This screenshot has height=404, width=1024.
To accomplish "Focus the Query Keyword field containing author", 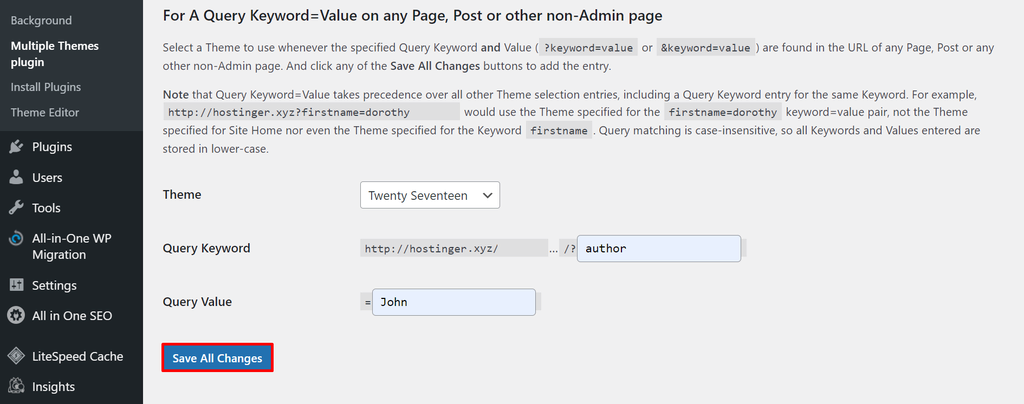I will 659,248.
